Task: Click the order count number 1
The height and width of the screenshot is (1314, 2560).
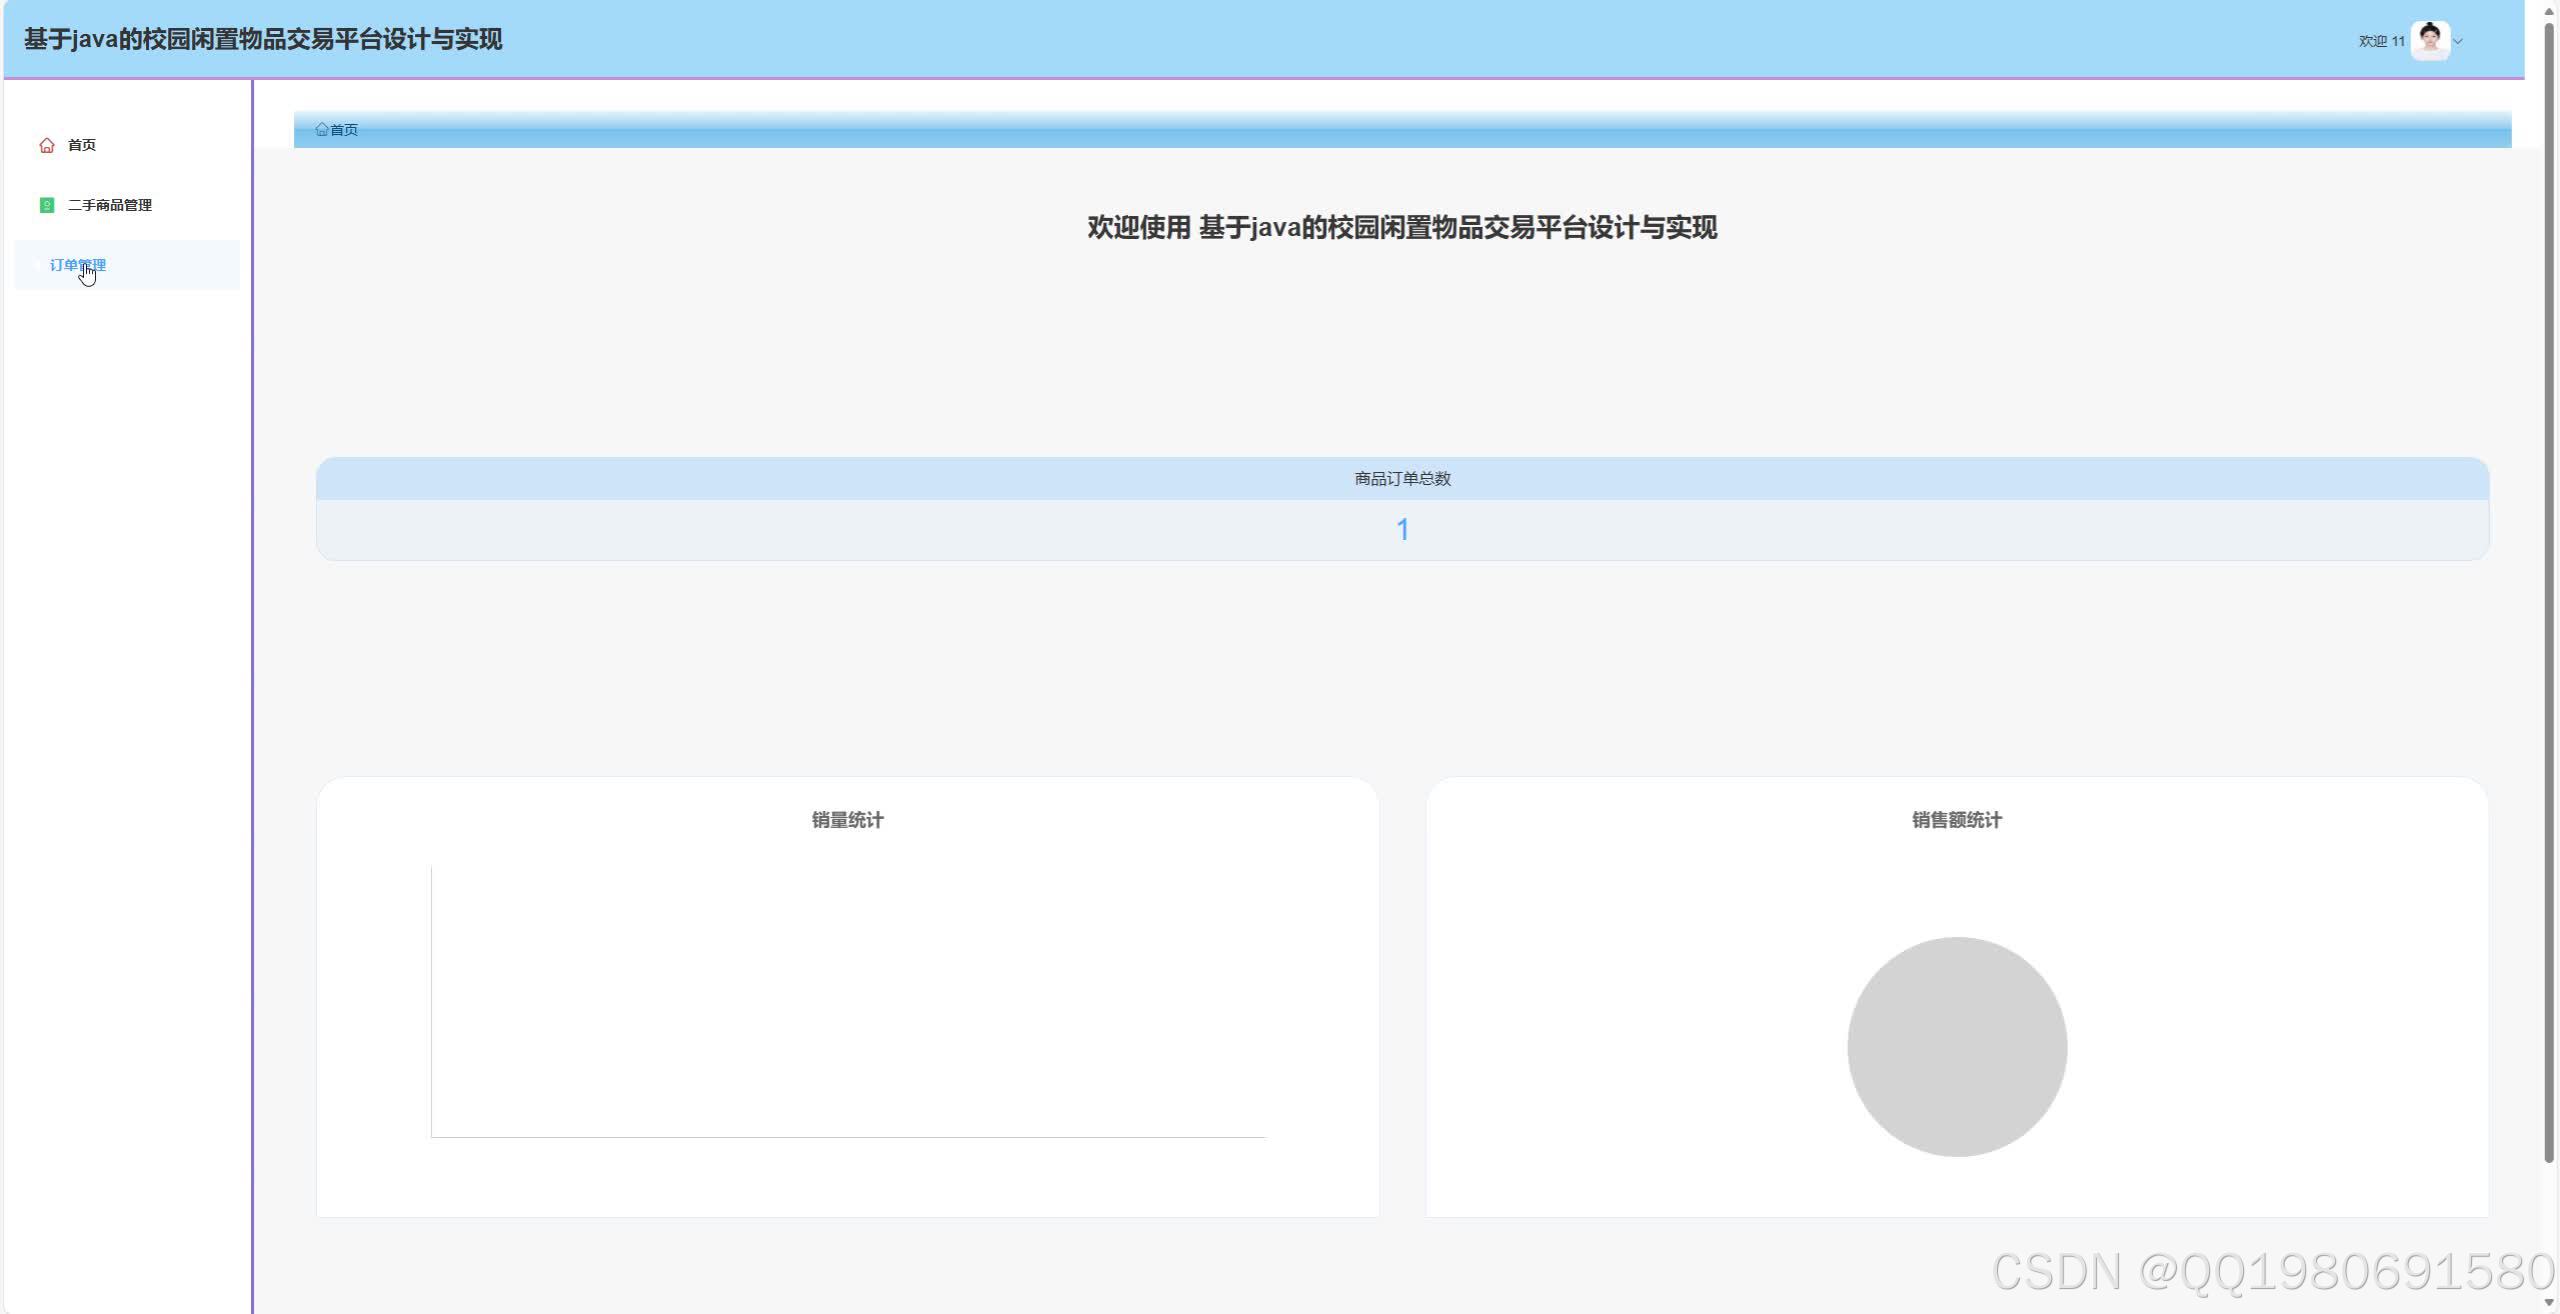Action: coord(1403,529)
